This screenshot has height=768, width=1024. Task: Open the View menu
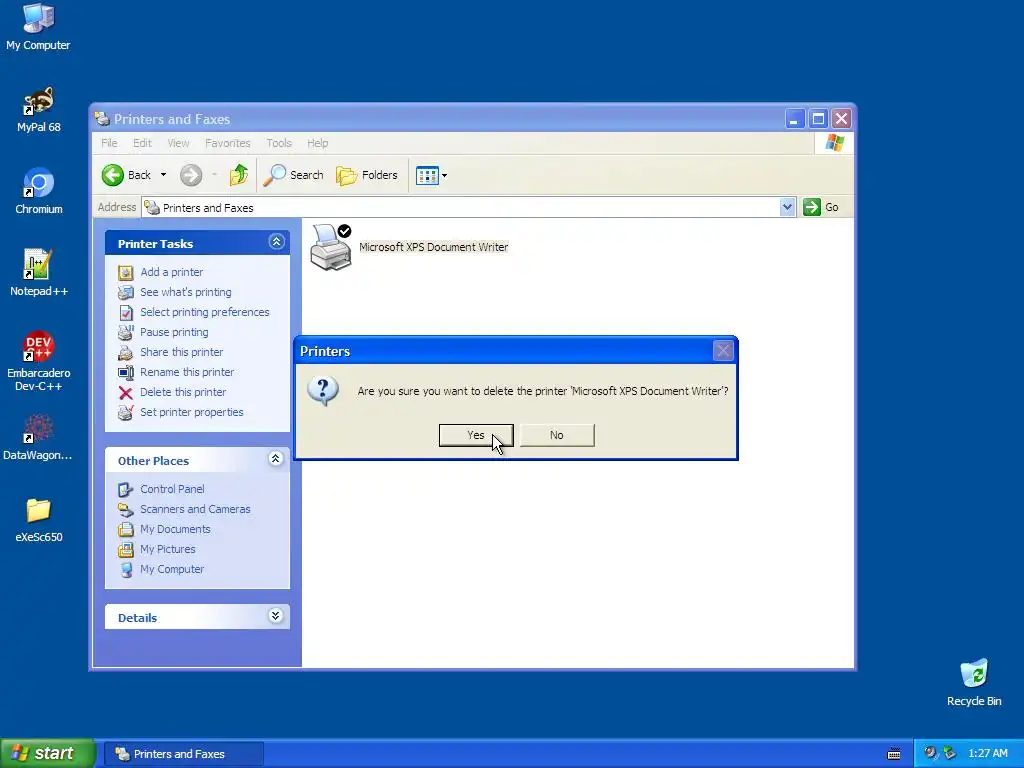(x=178, y=143)
